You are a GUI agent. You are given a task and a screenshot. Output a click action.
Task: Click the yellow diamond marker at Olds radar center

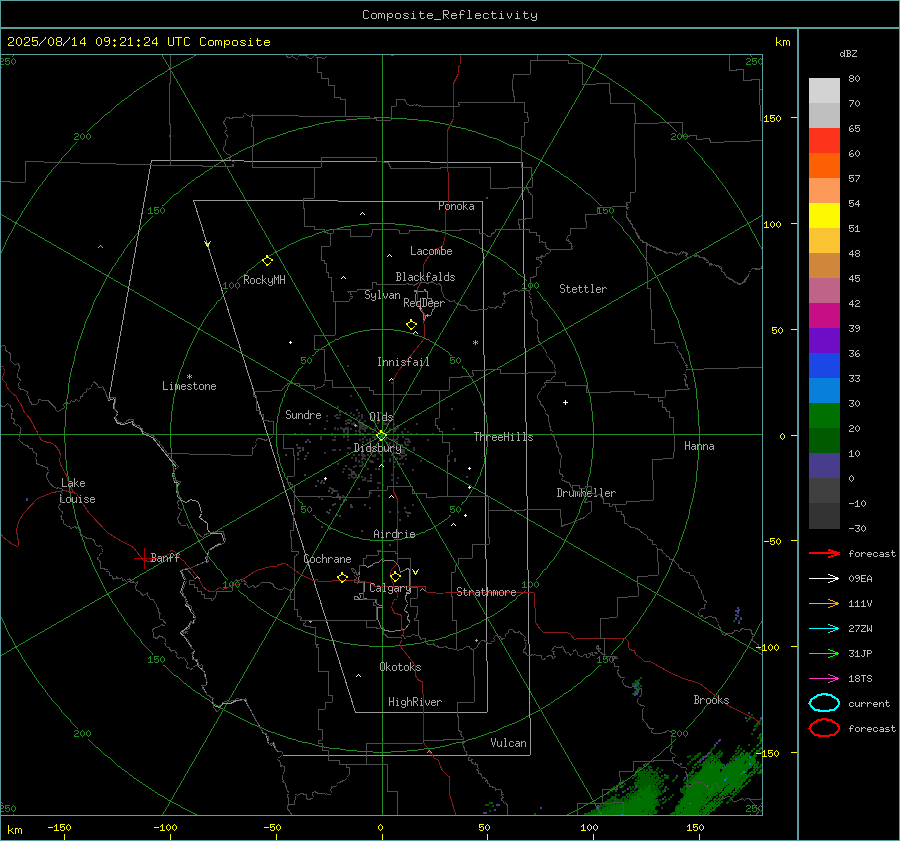[x=382, y=436]
